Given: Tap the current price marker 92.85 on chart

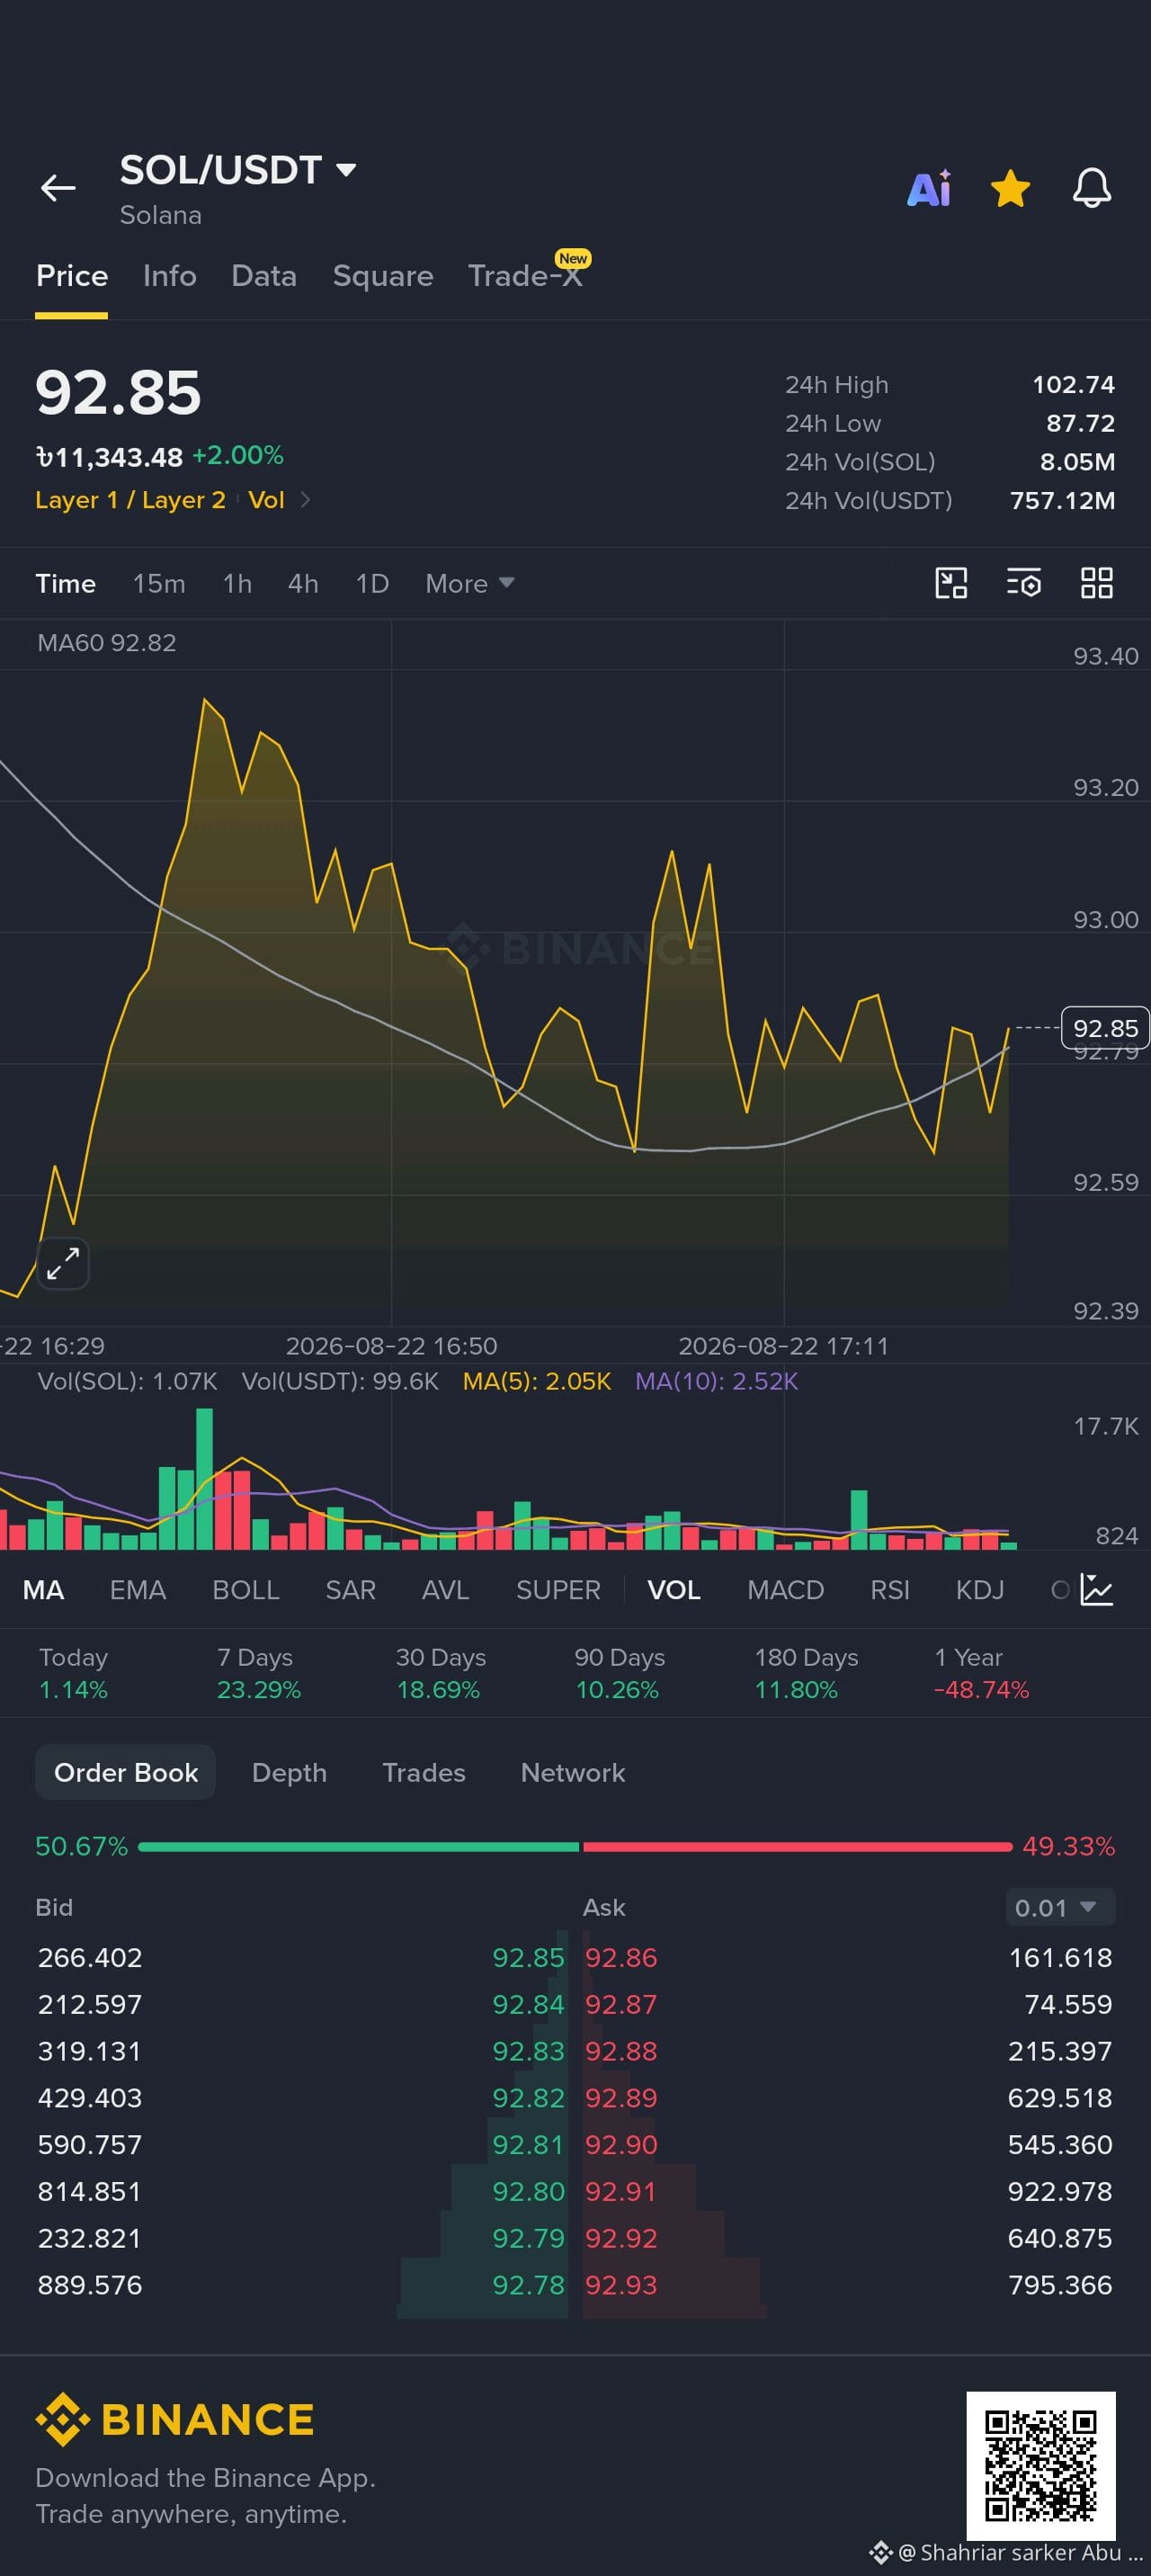Looking at the screenshot, I should (x=1105, y=1028).
